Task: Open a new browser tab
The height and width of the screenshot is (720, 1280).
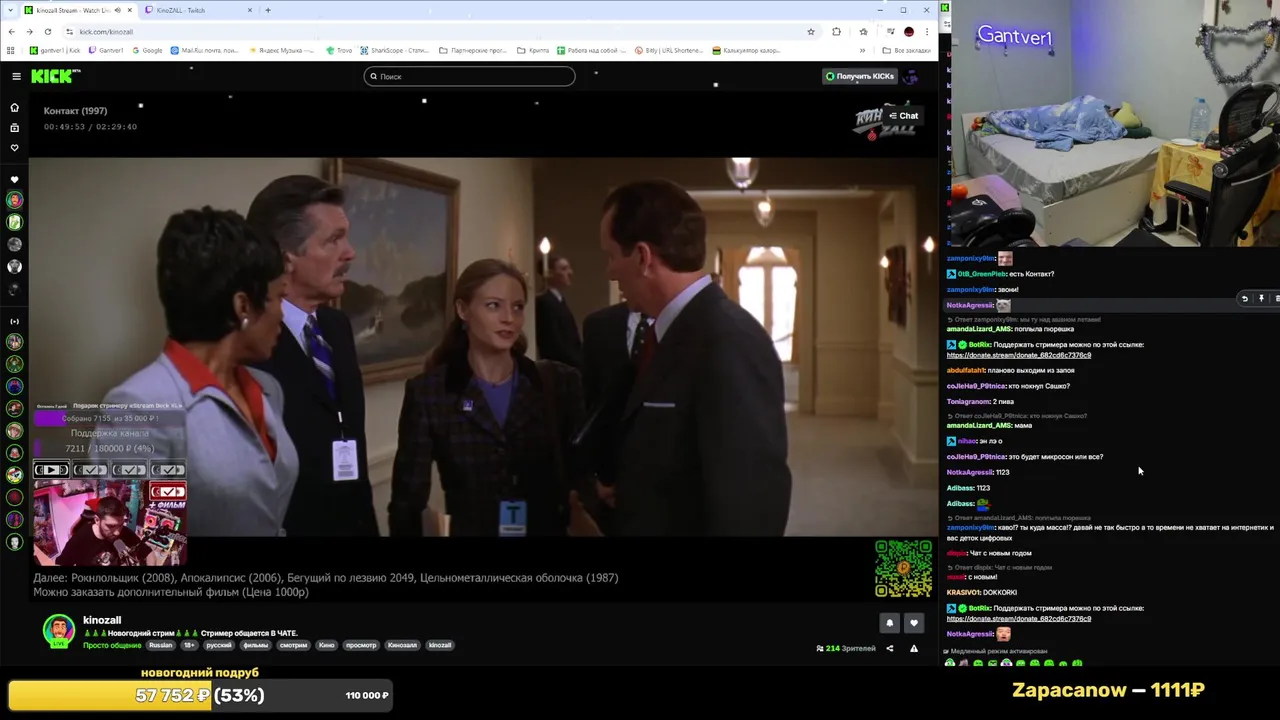Action: pyautogui.click(x=268, y=10)
